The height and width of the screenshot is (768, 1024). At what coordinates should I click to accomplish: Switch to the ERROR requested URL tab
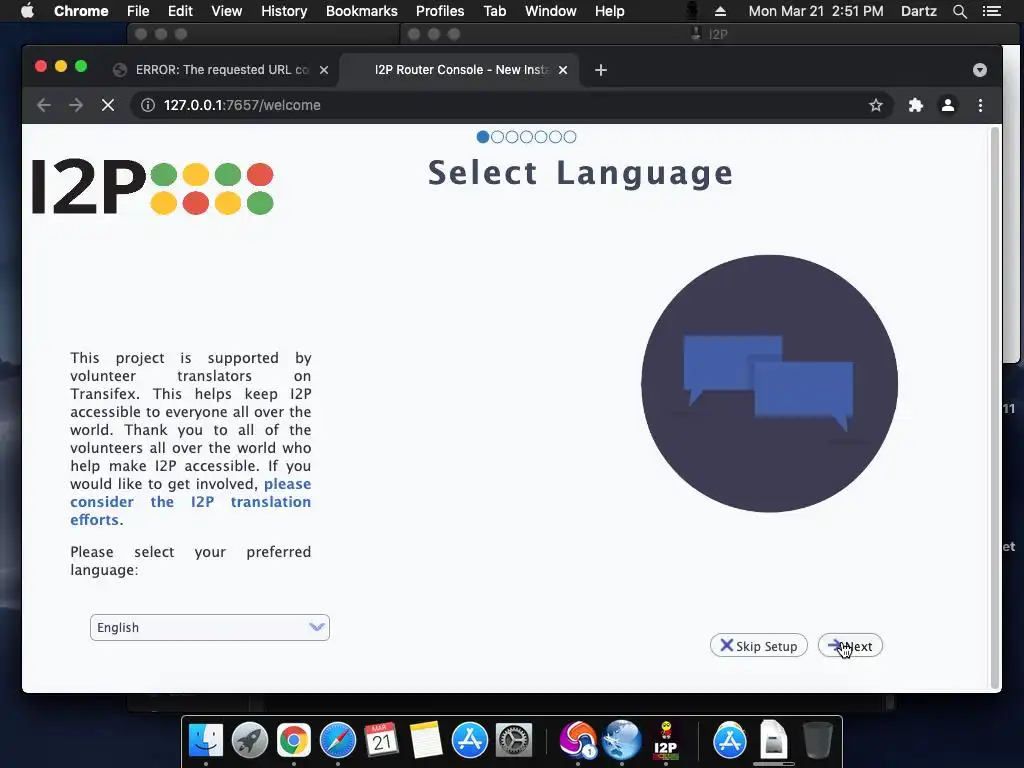[222, 70]
